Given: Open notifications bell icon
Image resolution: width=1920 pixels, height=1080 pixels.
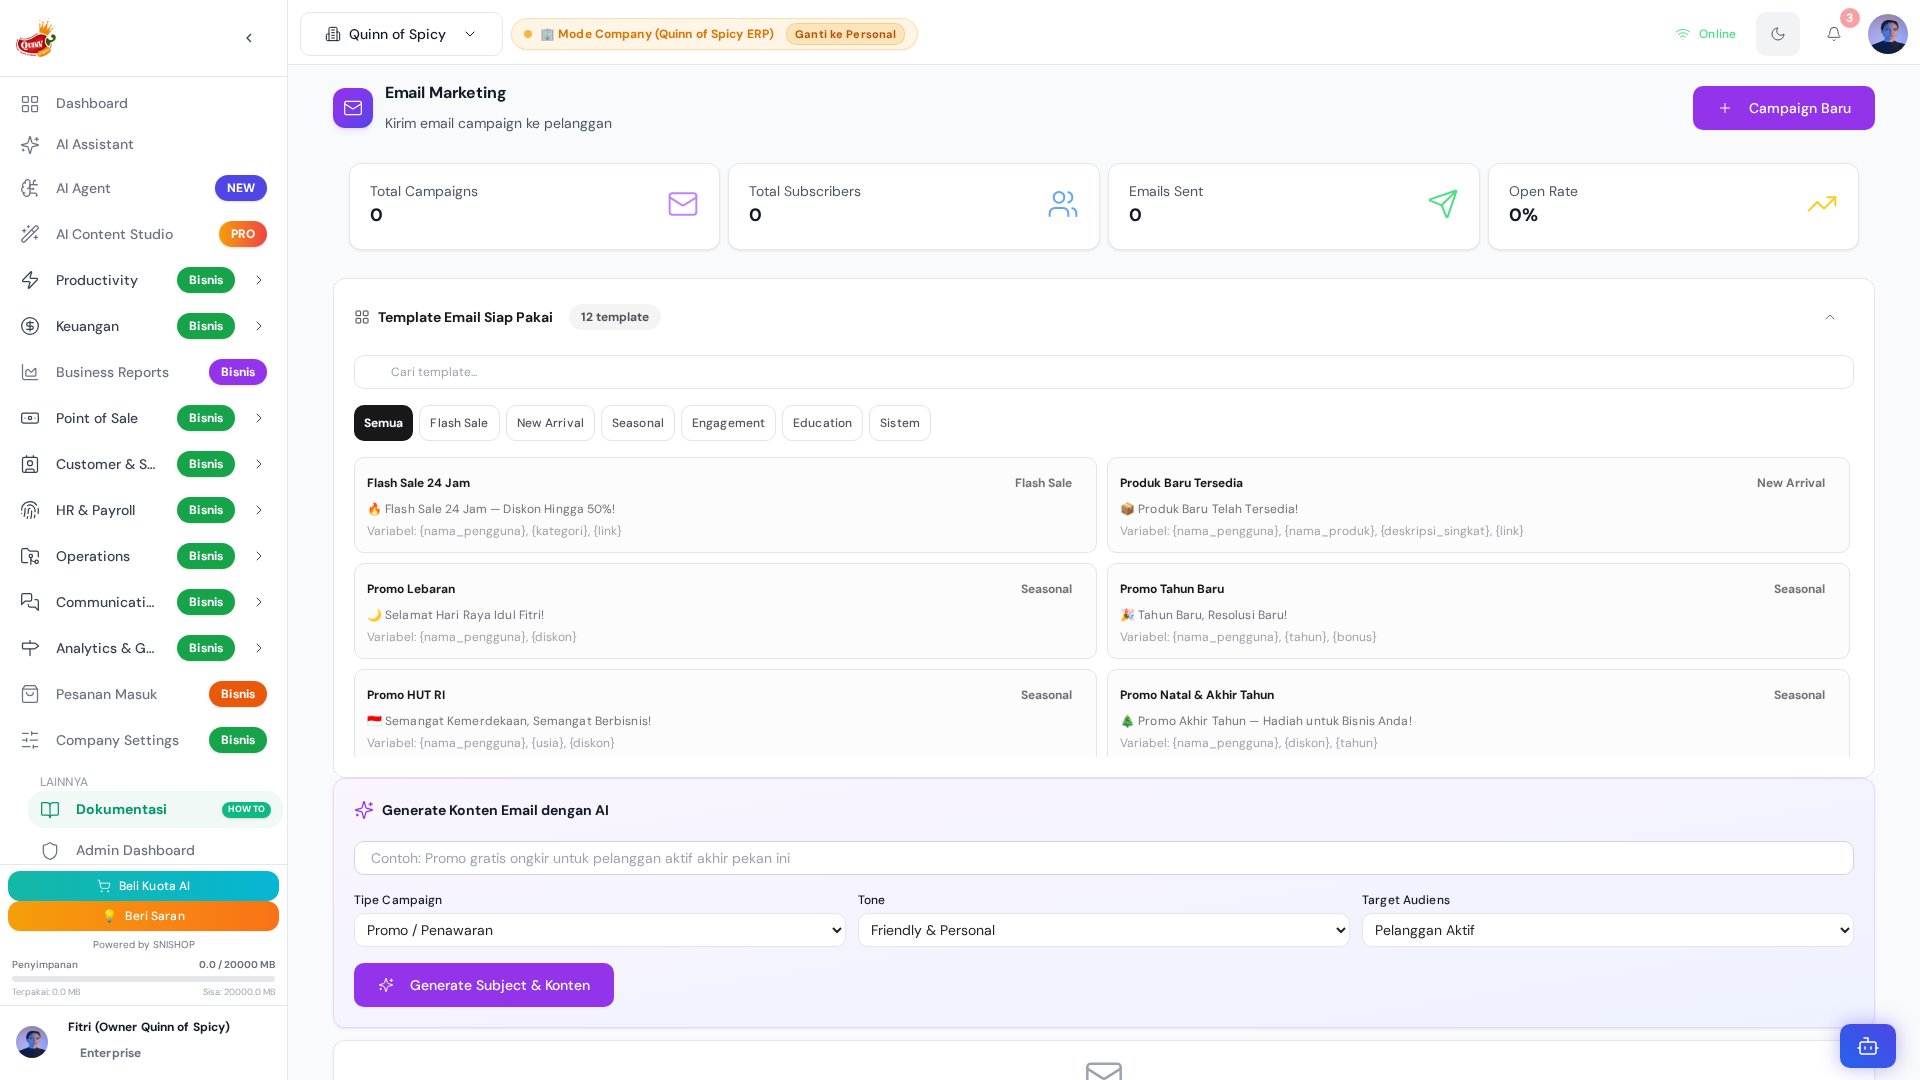Looking at the screenshot, I should pos(1833,34).
